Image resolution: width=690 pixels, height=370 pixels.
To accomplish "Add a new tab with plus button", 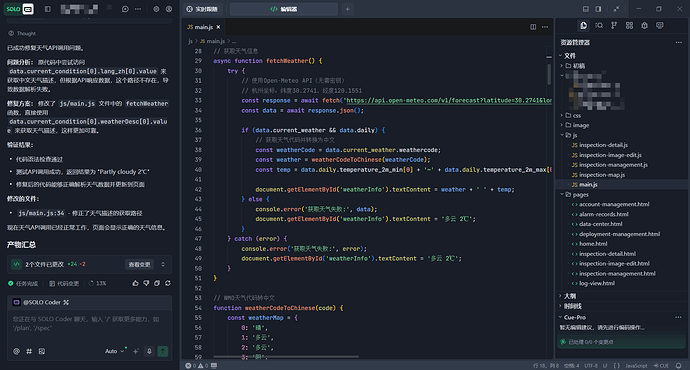I will [x=347, y=9].
